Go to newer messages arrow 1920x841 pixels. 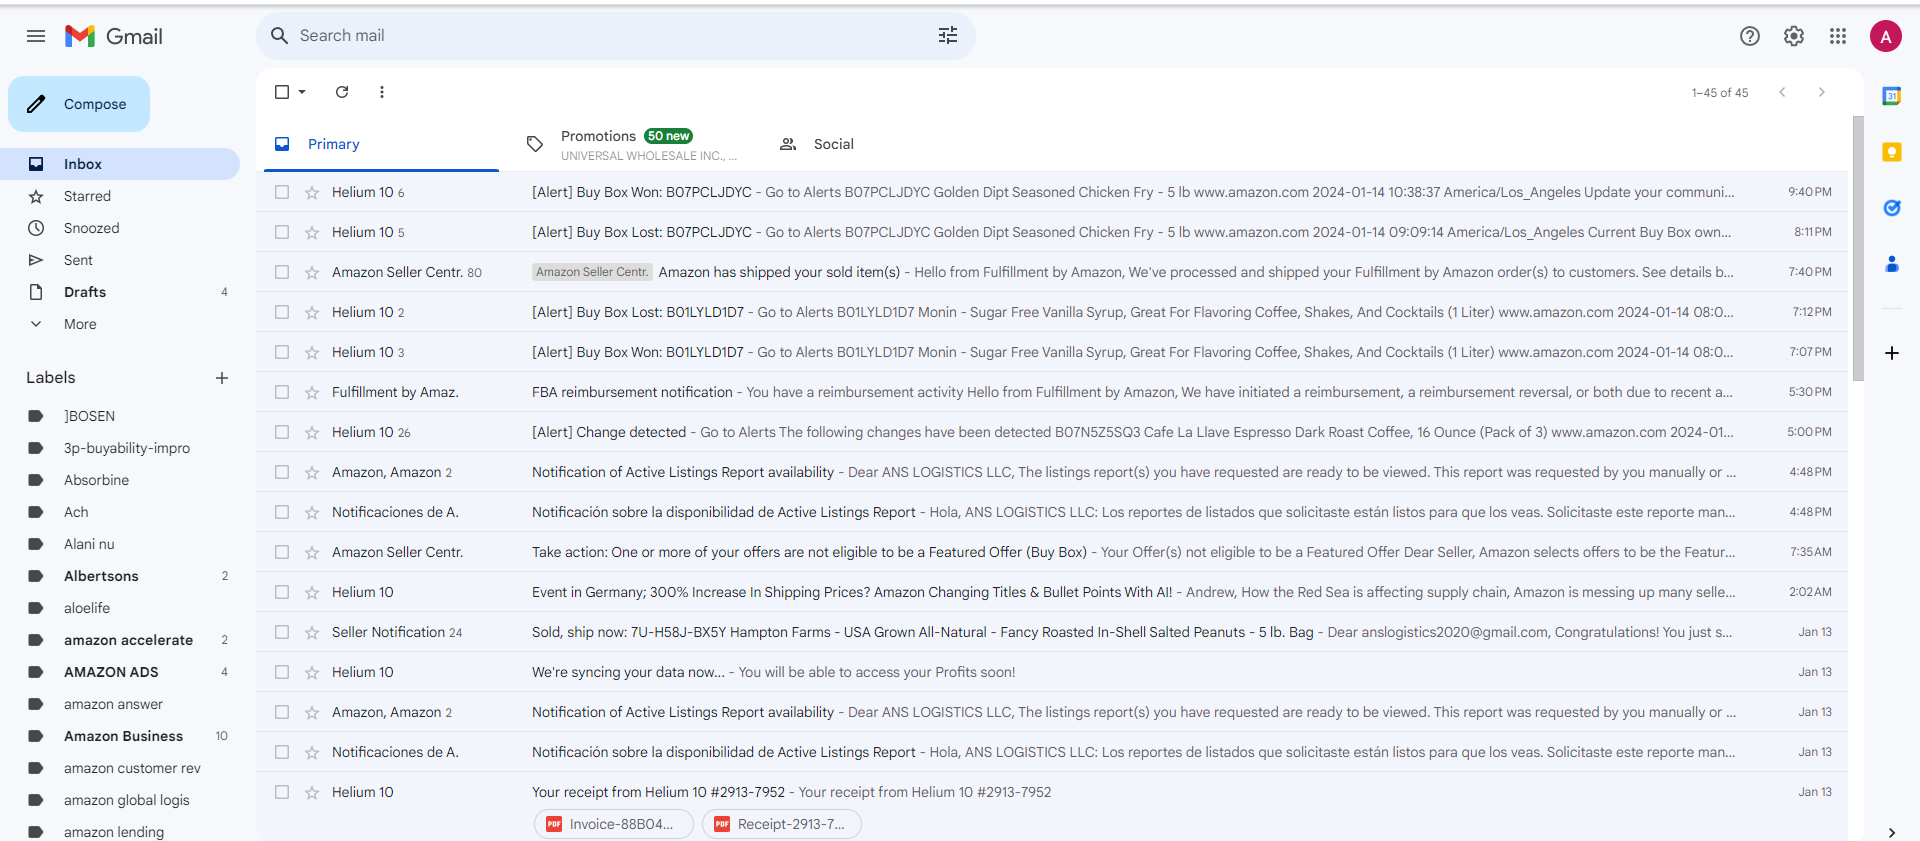(x=1782, y=92)
